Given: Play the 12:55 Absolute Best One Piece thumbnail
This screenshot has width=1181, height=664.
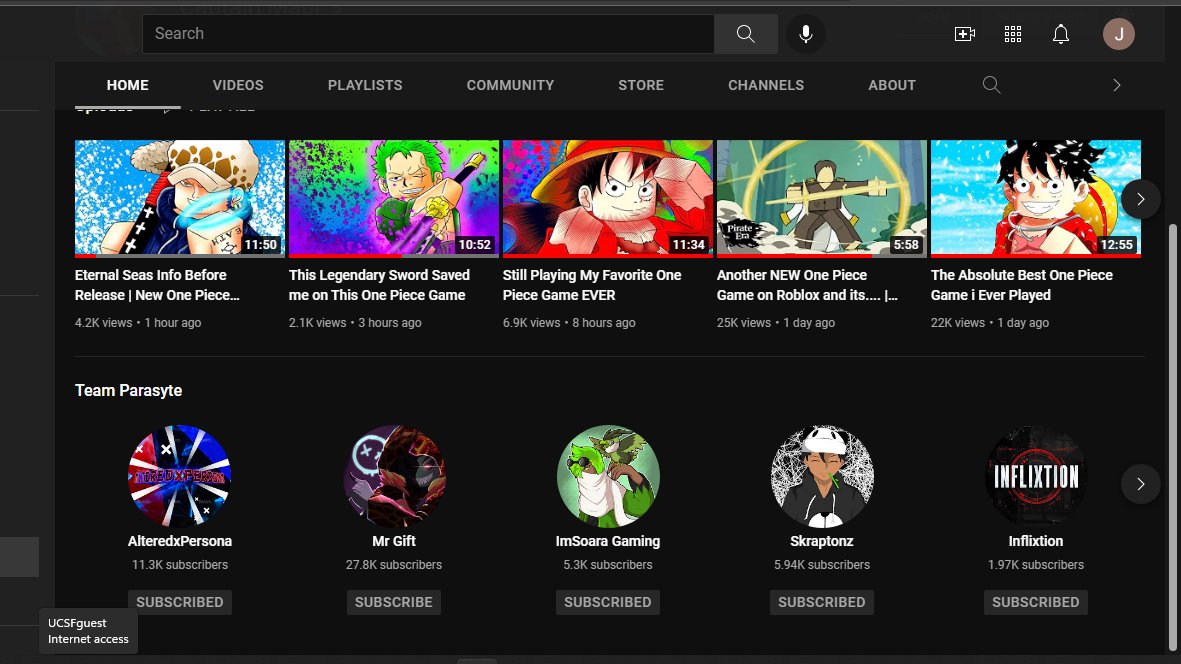Looking at the screenshot, I should [x=1036, y=198].
